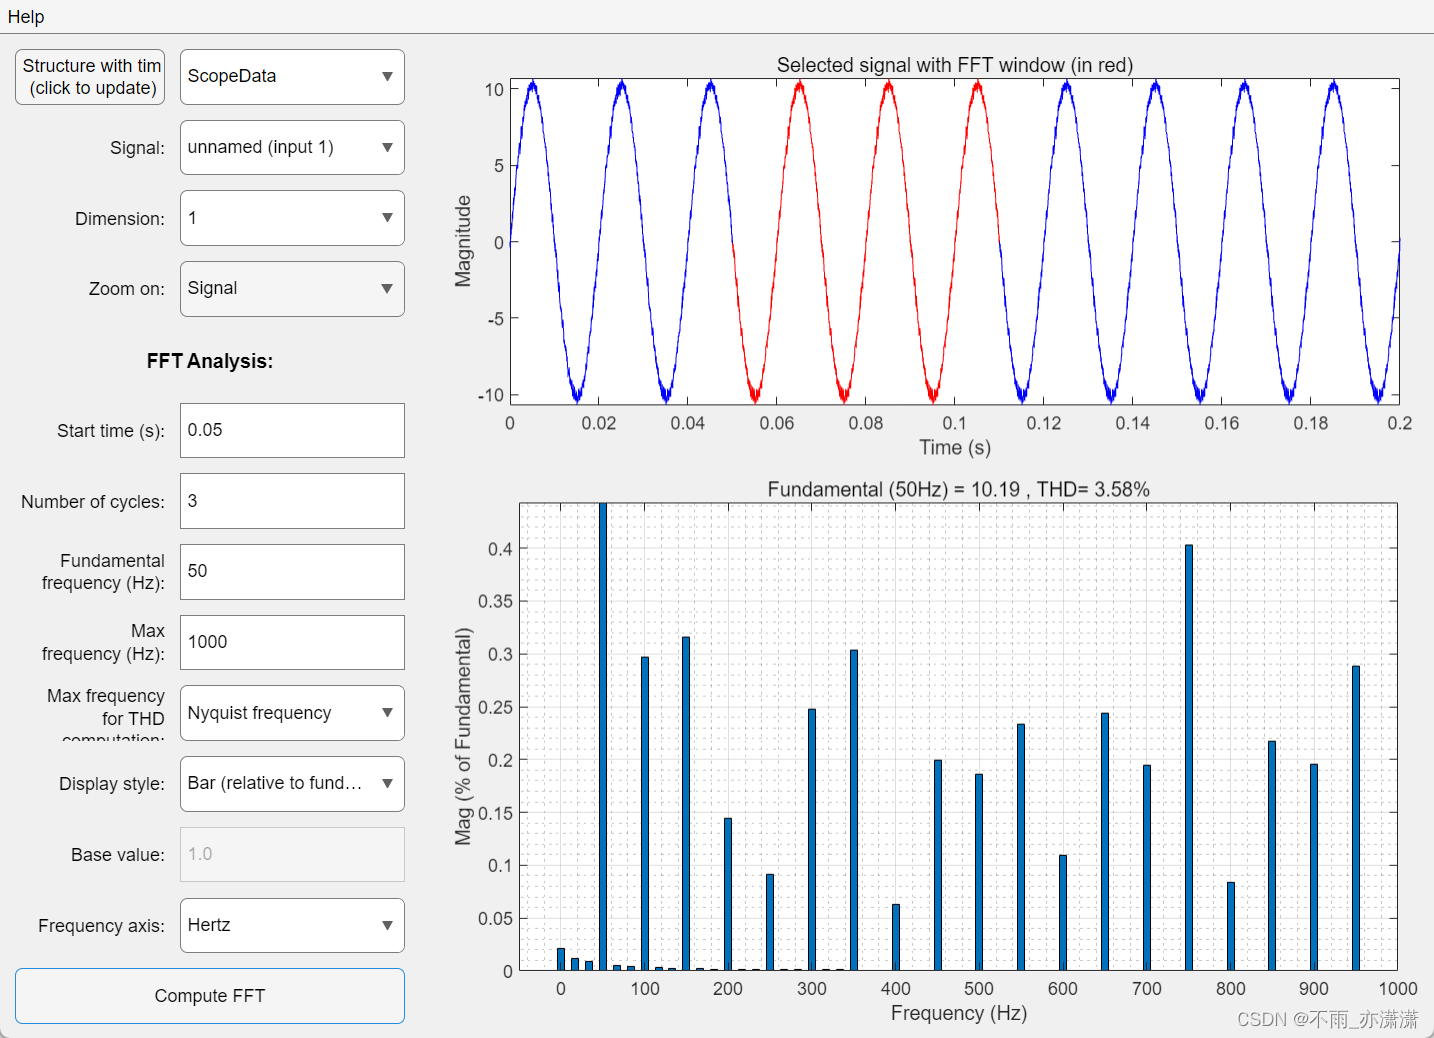Viewport: 1434px width, 1038px height.
Task: Click the Number of cycles label
Action: point(93,502)
